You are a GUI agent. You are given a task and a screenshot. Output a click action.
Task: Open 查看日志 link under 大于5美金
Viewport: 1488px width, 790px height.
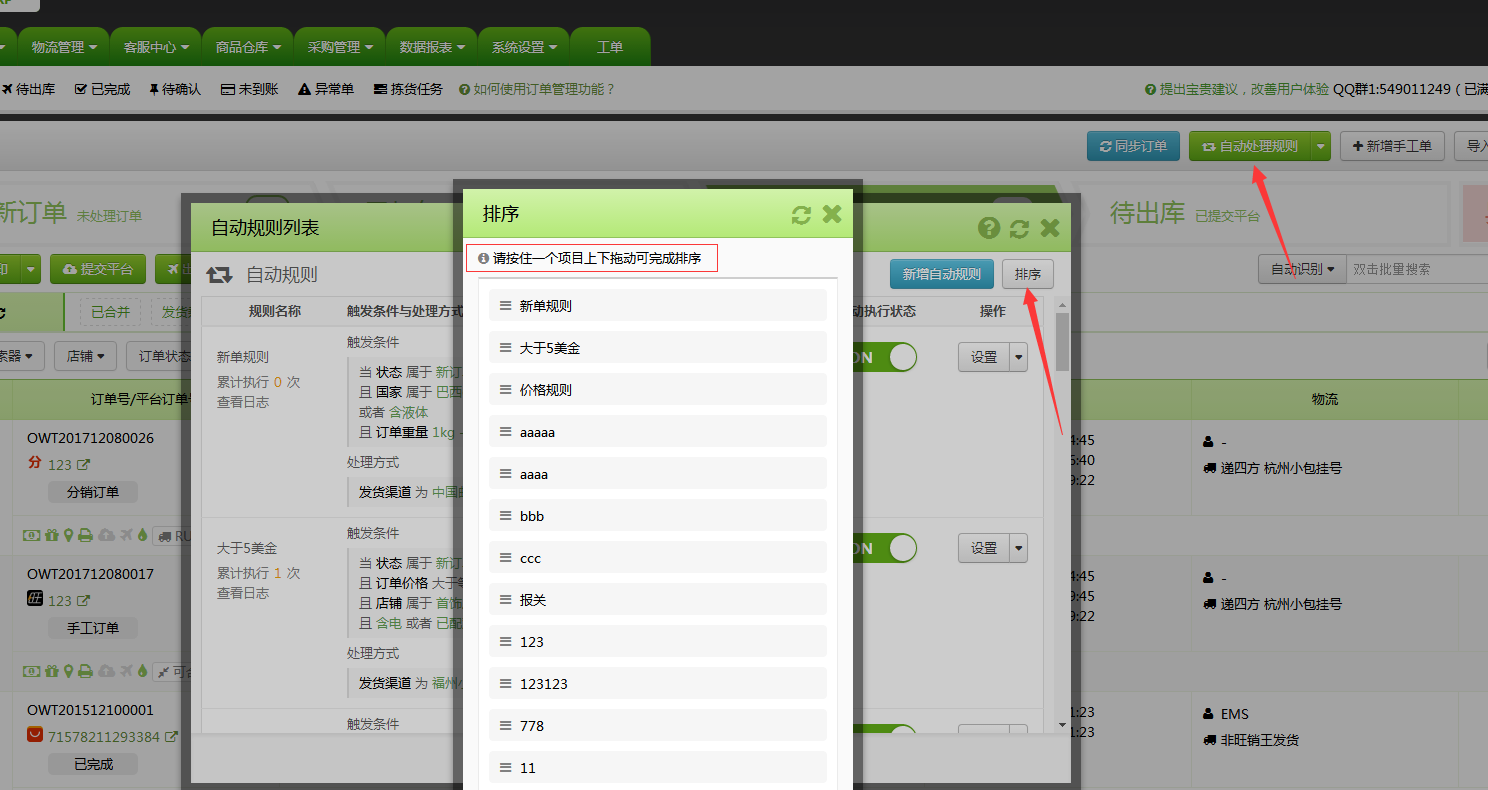243,593
